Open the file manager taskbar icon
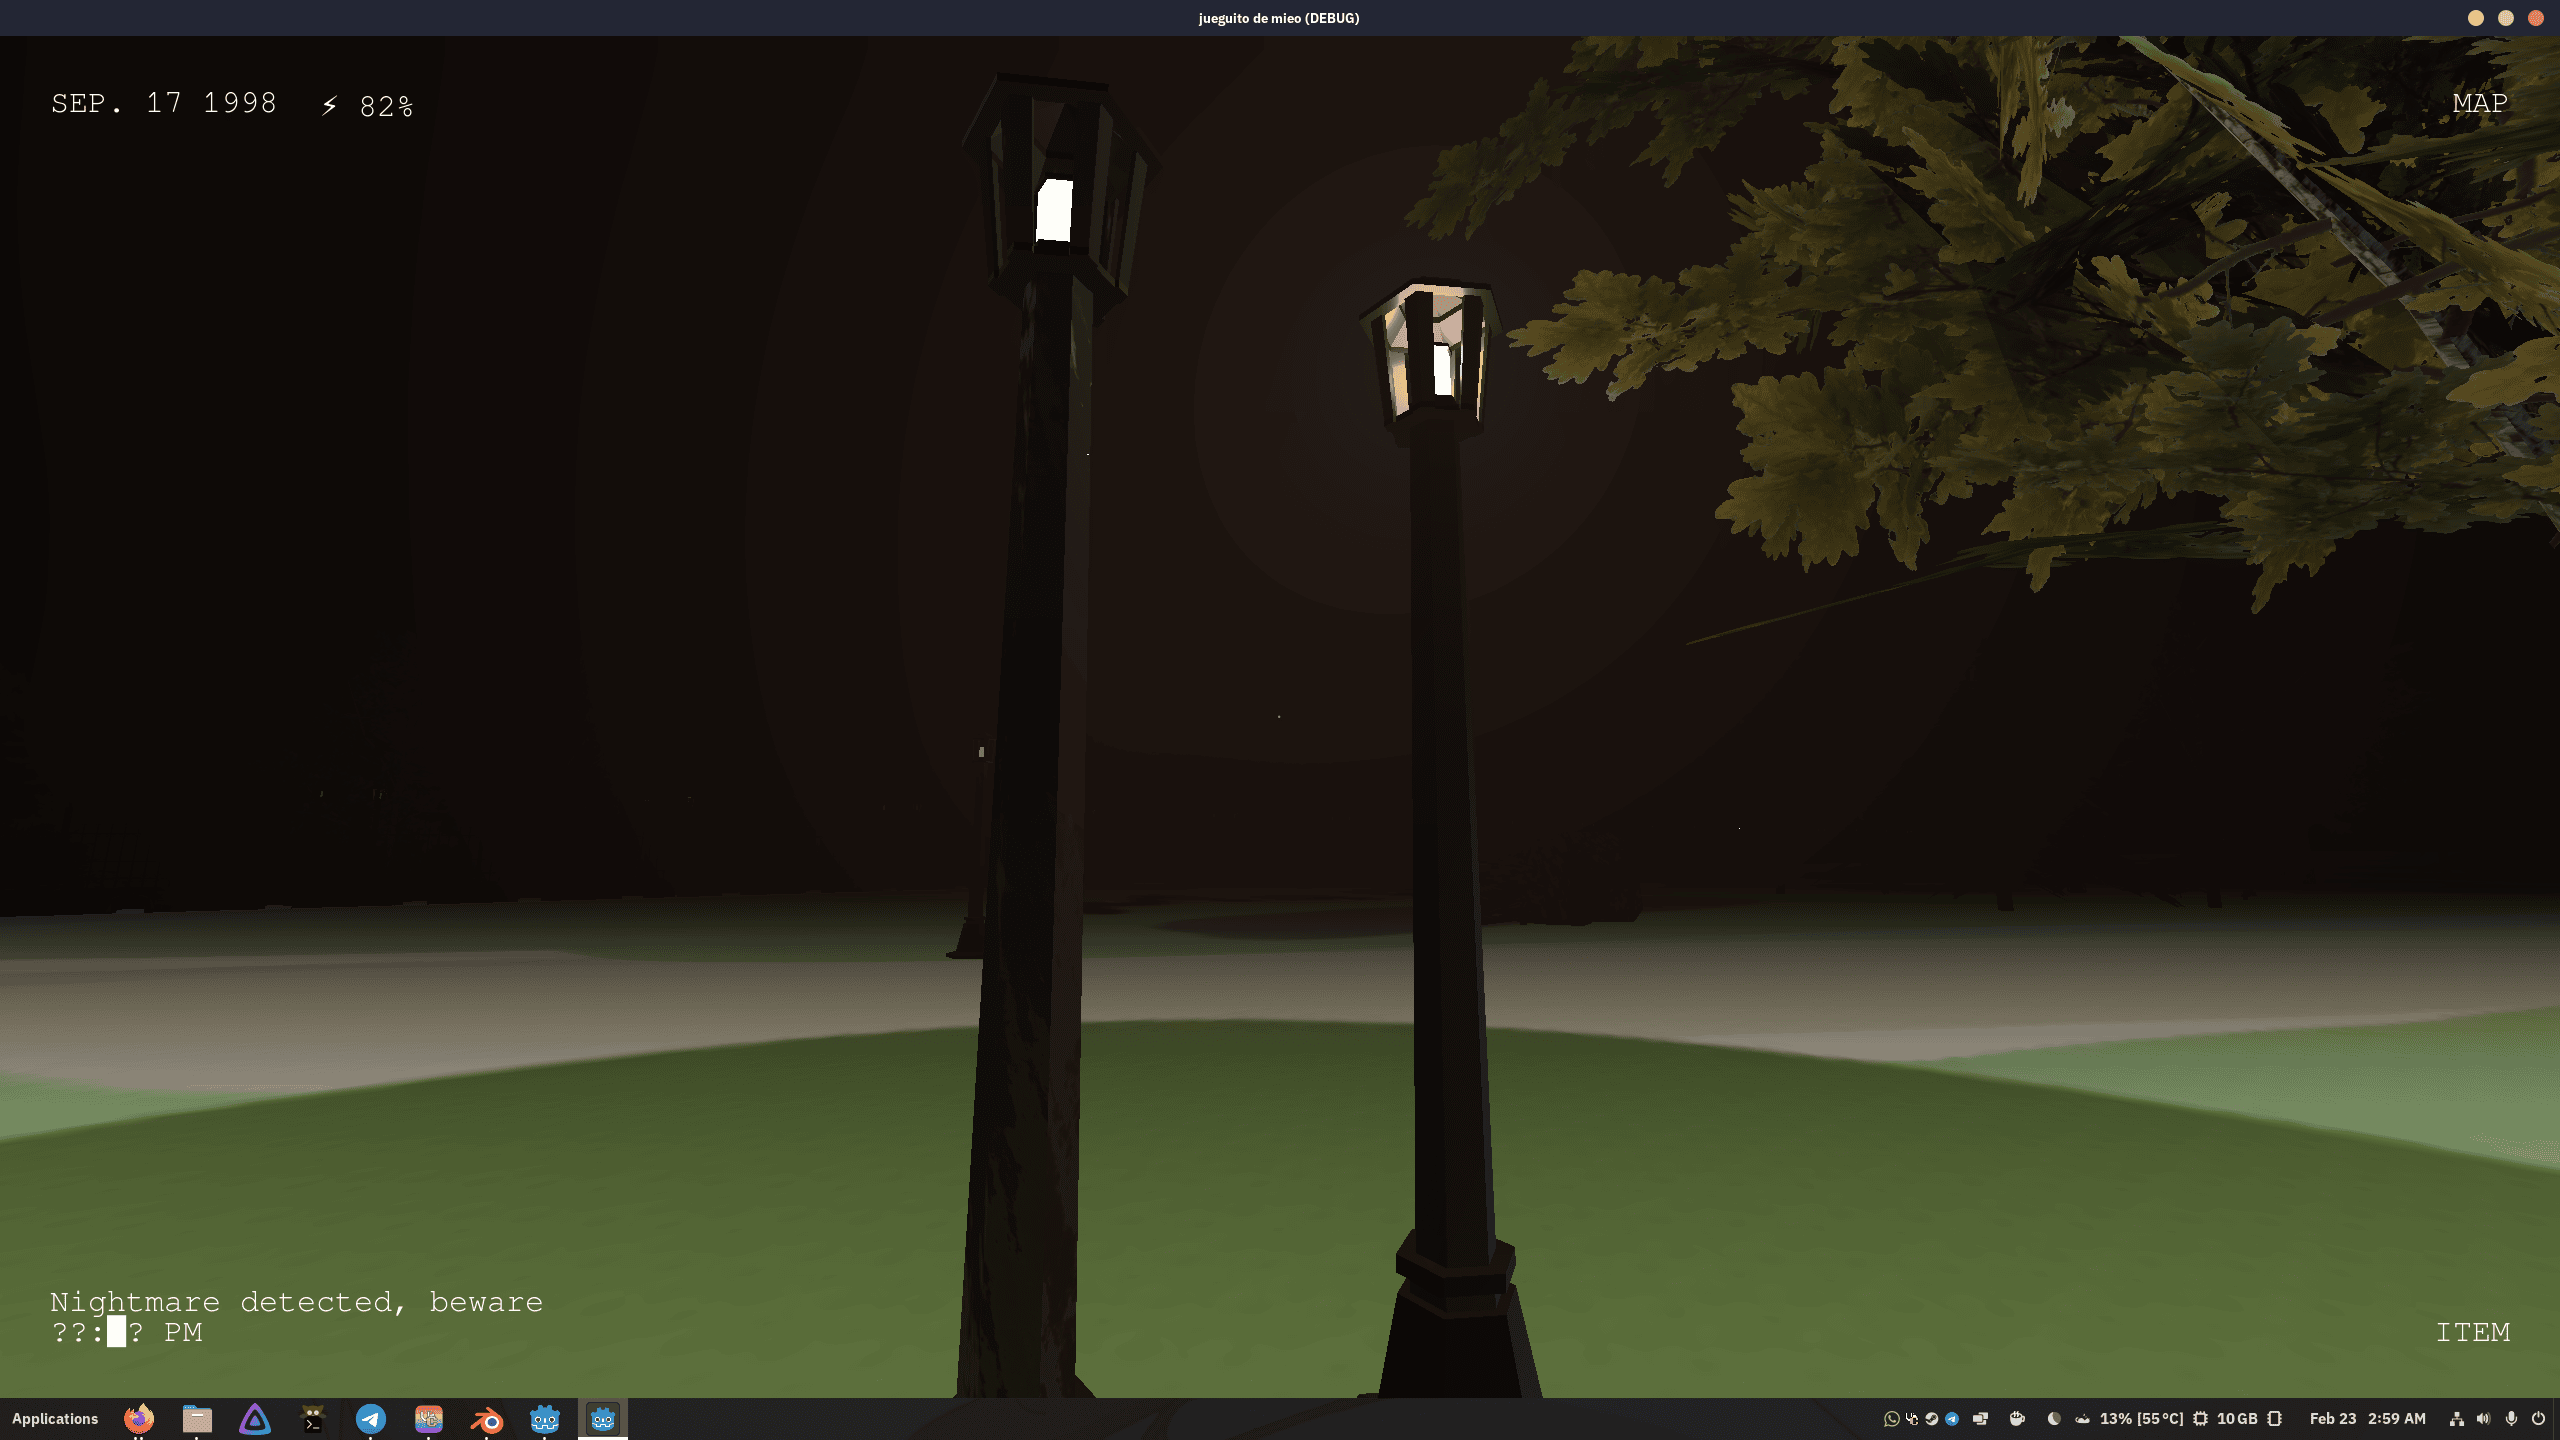 point(197,1419)
